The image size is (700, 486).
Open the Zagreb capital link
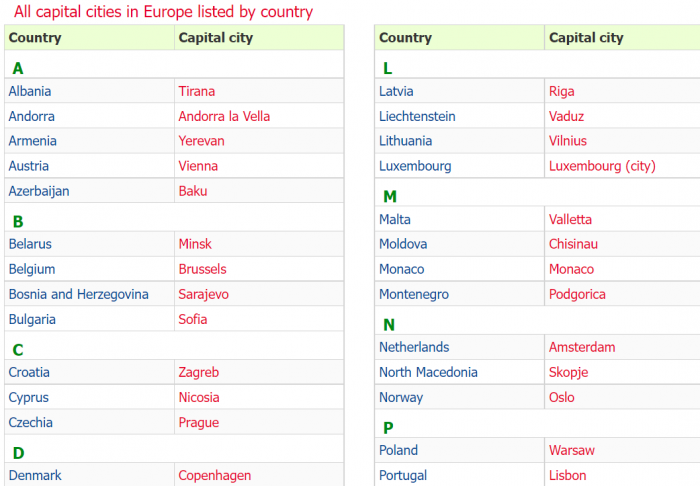199,372
